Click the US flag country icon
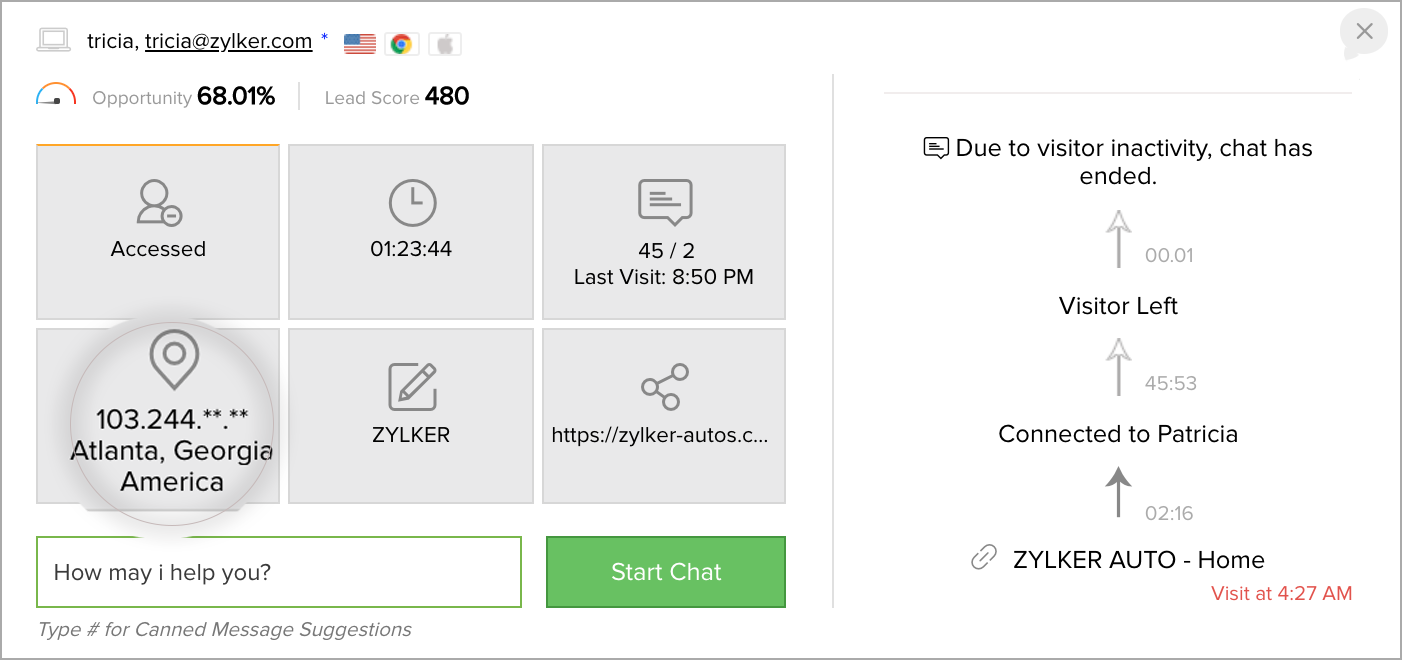 360,43
